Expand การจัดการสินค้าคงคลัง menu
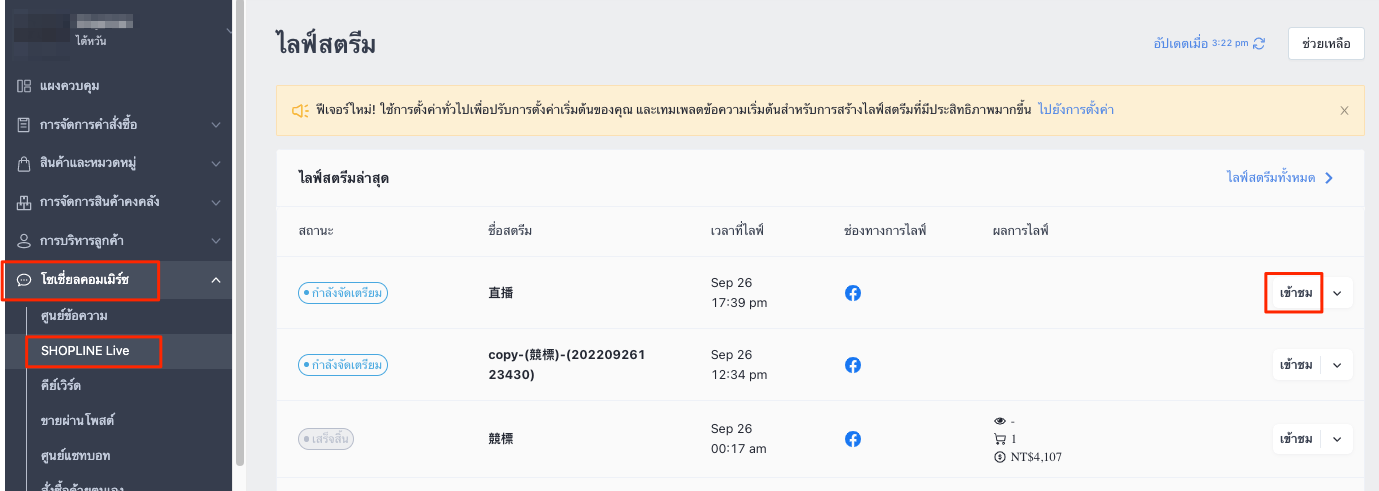The width and height of the screenshot is (1379, 491). (216, 202)
